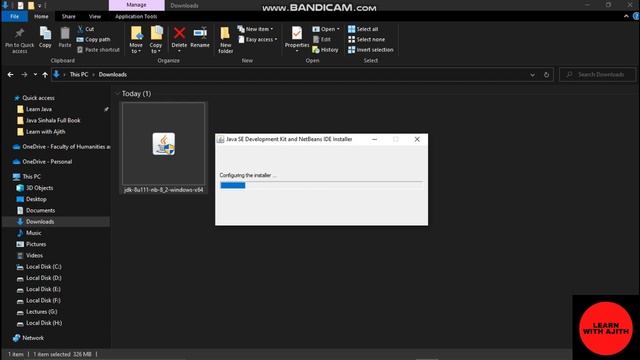Click This PC in address bar
This screenshot has width=640, height=360.
[x=79, y=75]
